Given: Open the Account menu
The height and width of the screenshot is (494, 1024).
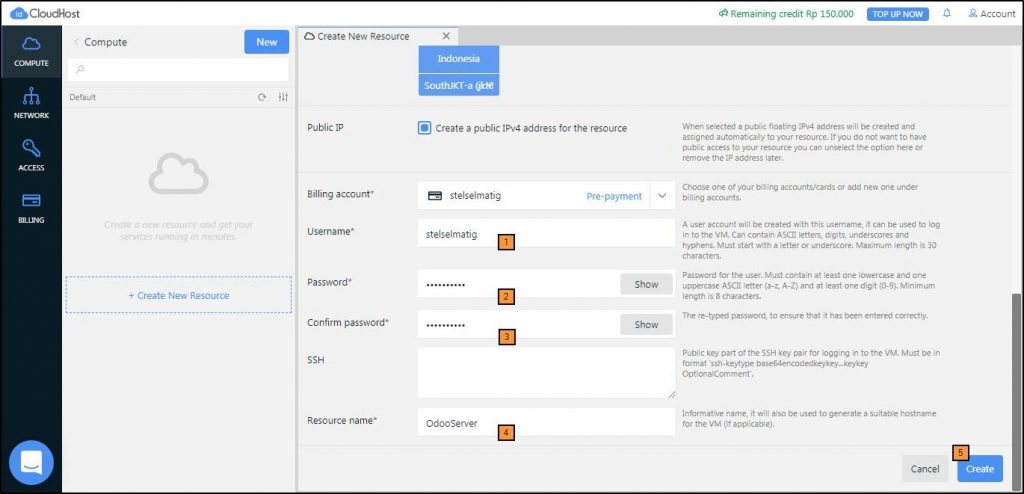Looking at the screenshot, I should point(991,14).
